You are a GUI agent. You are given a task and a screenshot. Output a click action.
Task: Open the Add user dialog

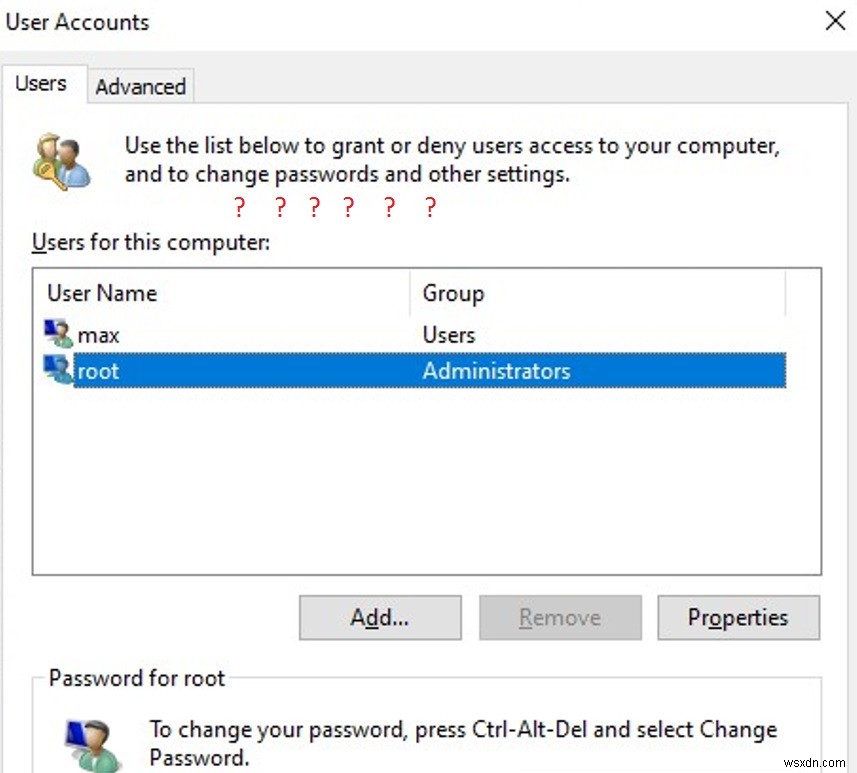point(379,617)
